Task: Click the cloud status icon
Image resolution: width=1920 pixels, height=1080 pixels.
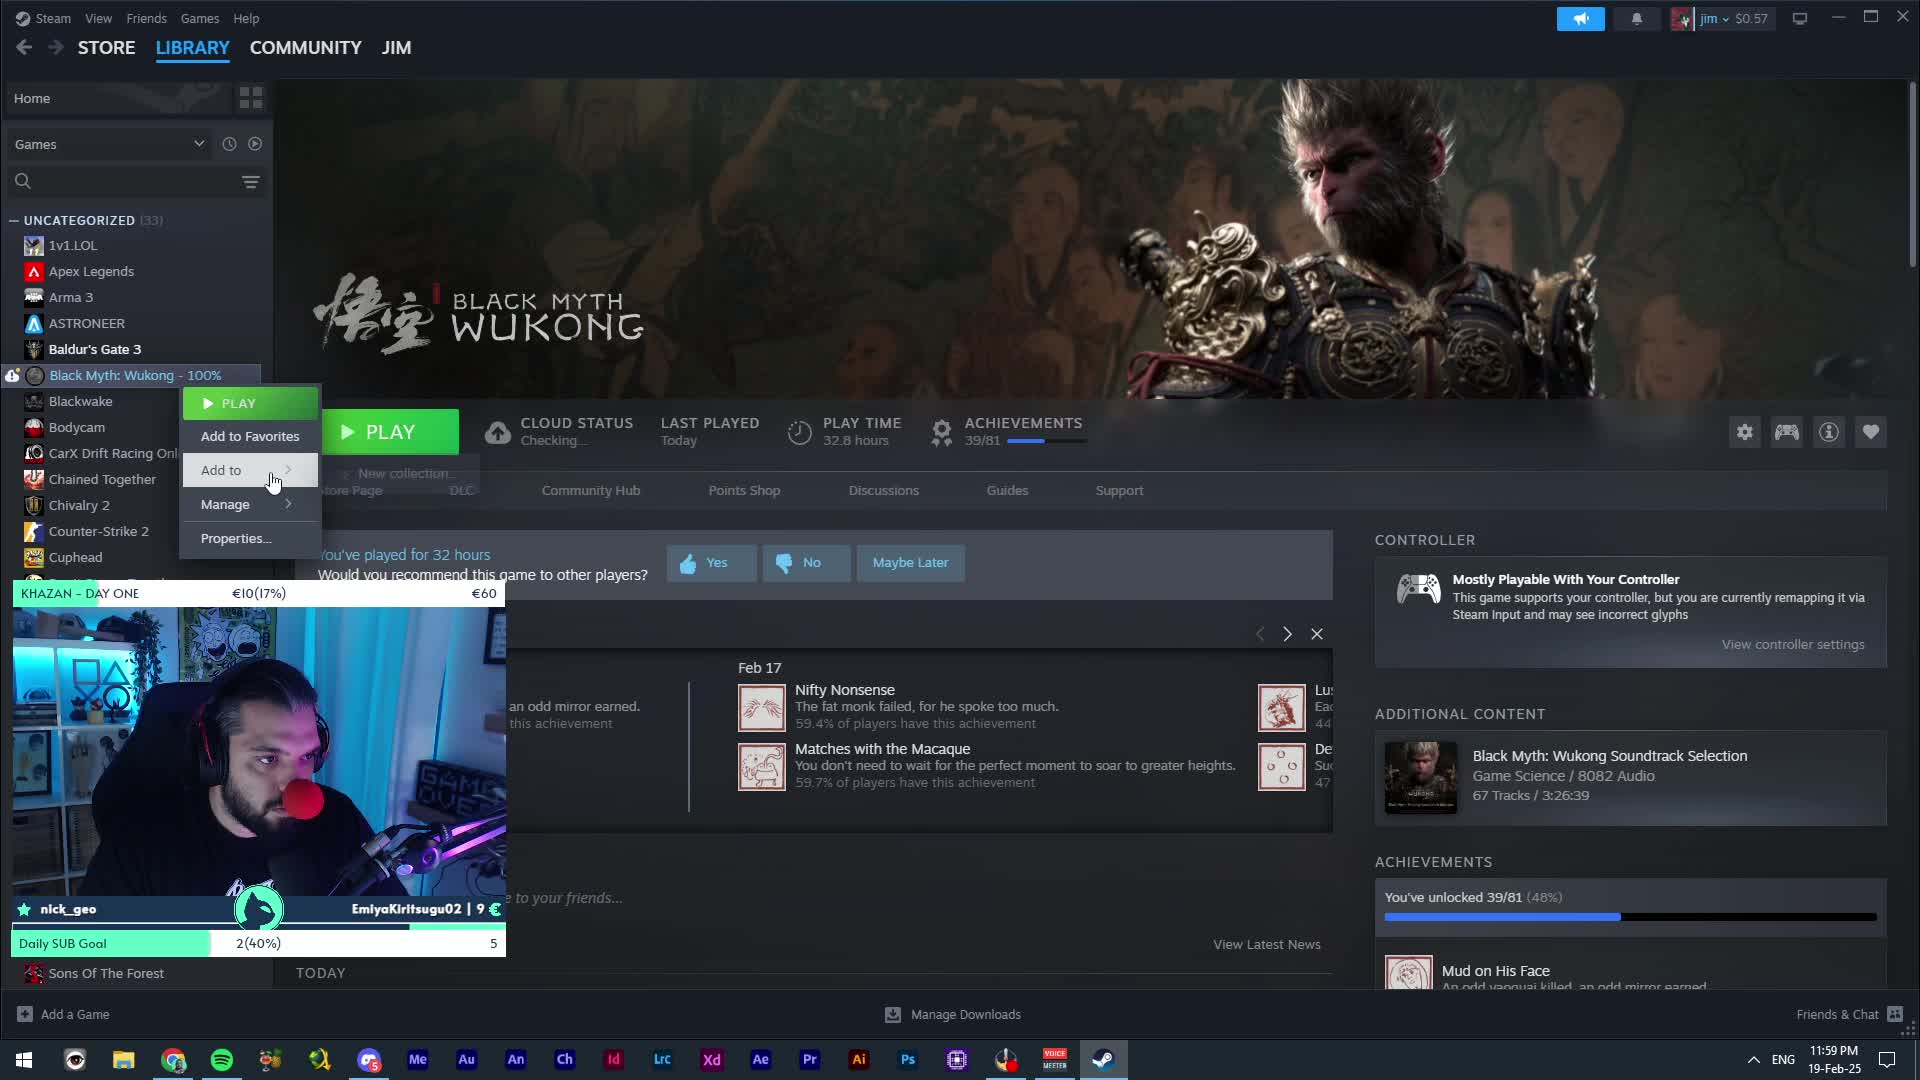Action: [497, 432]
